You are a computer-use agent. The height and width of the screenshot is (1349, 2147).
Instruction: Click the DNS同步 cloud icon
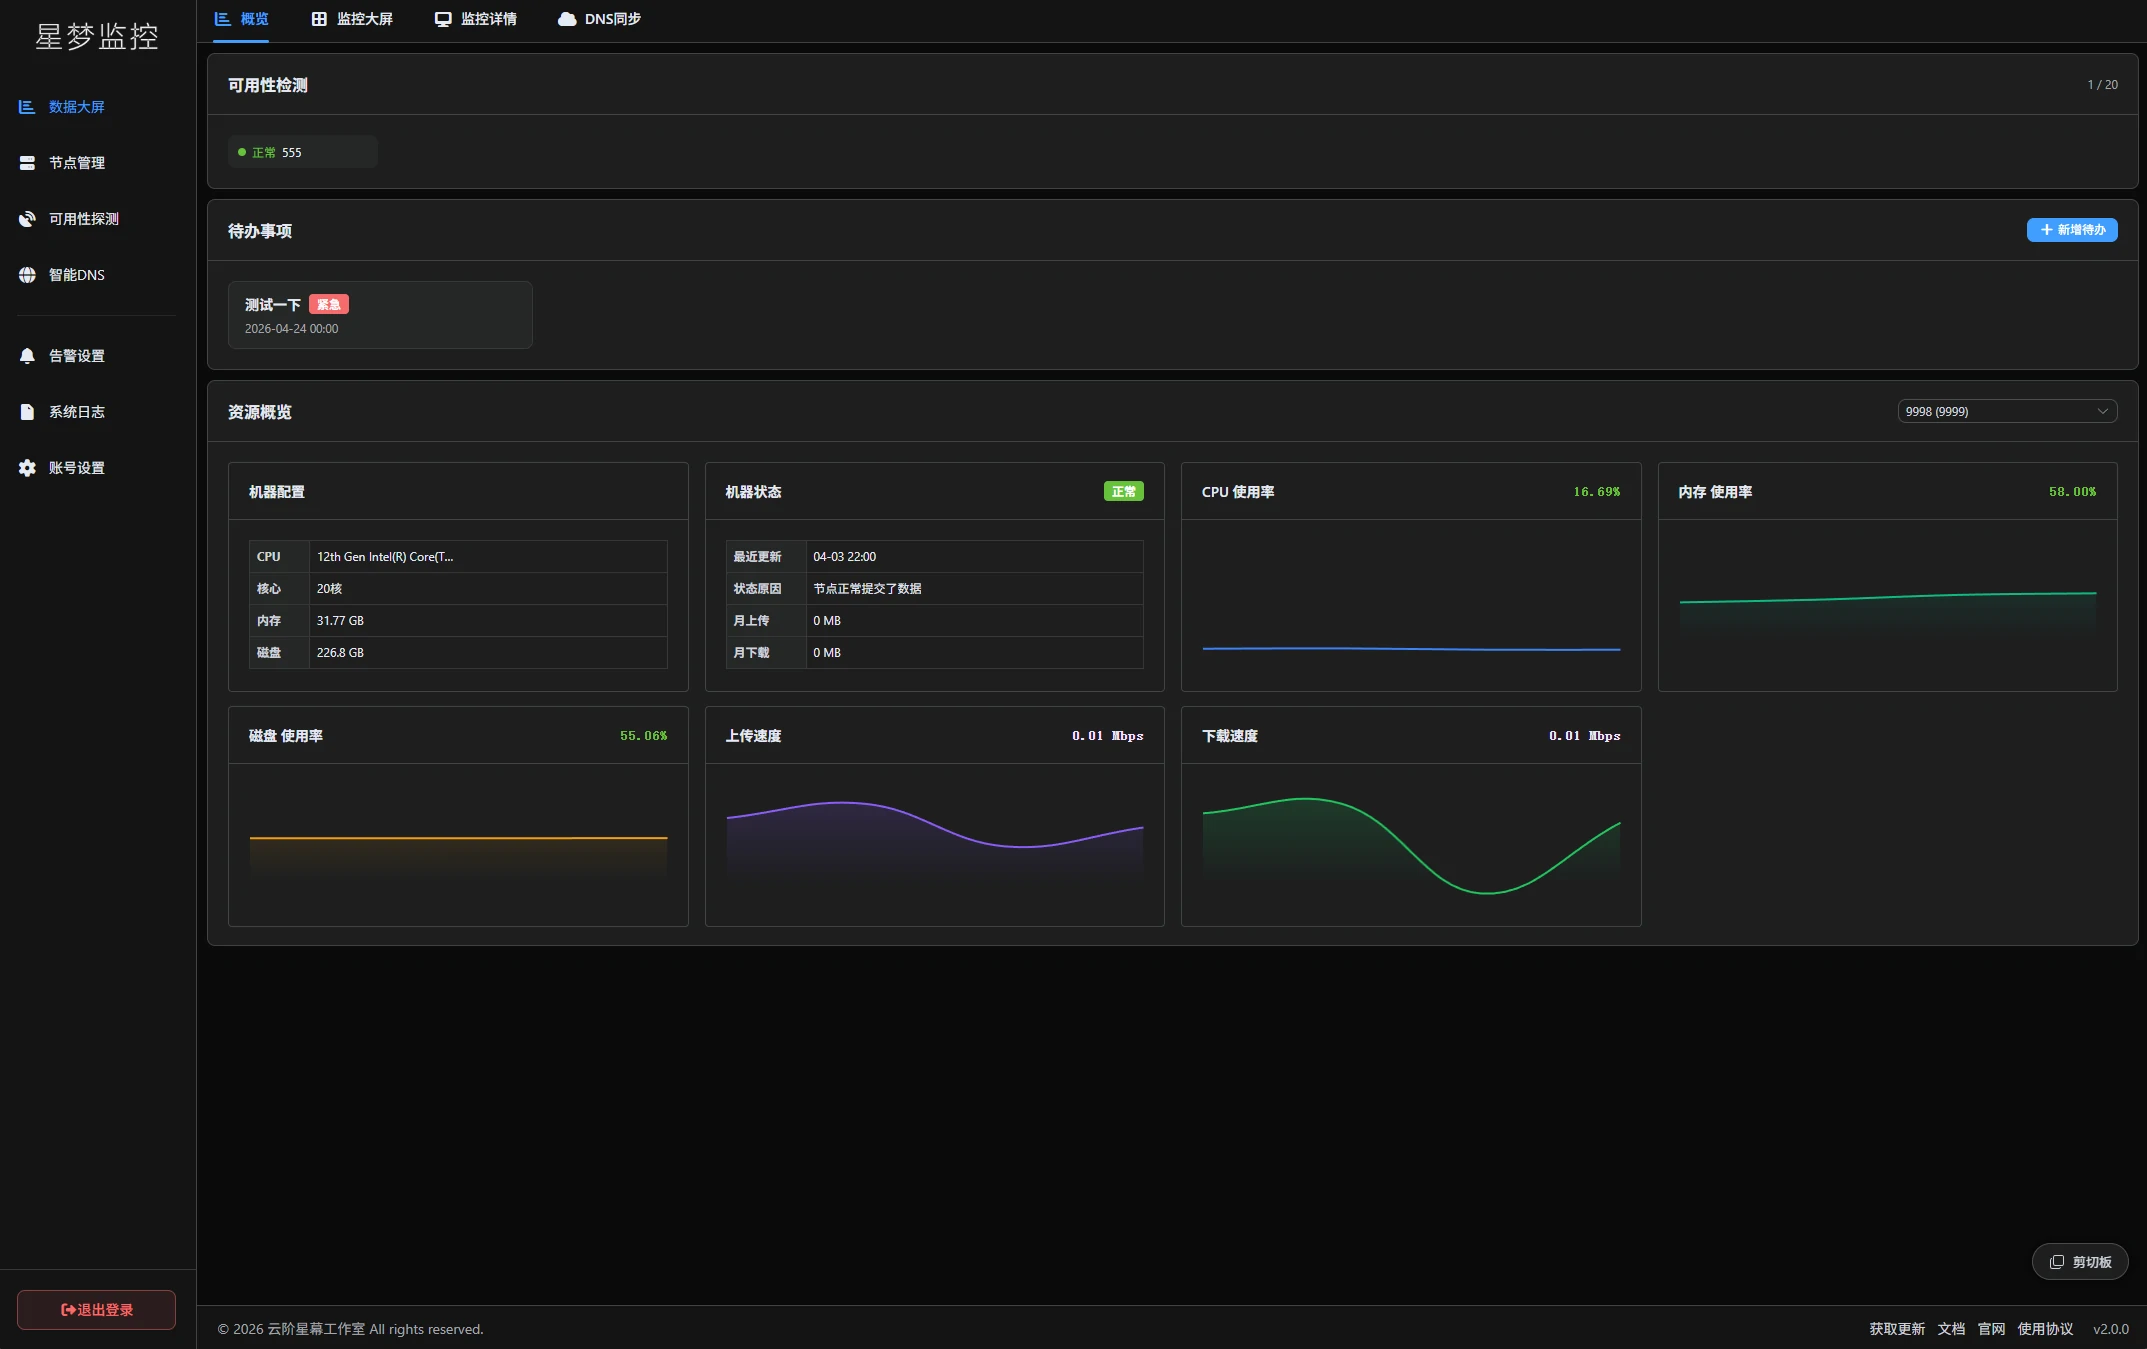coord(567,19)
